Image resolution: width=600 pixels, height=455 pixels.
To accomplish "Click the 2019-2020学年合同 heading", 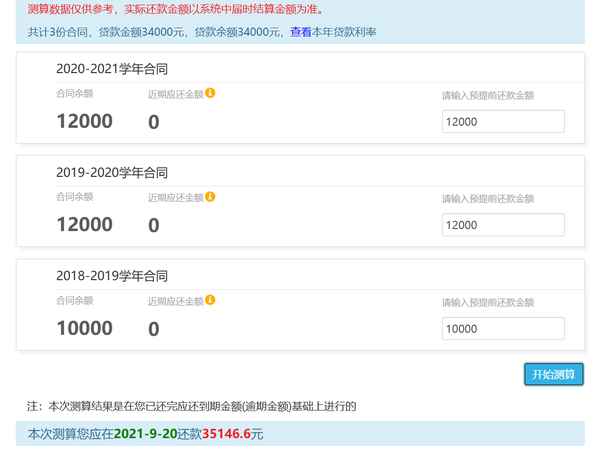I will click(x=112, y=173).
